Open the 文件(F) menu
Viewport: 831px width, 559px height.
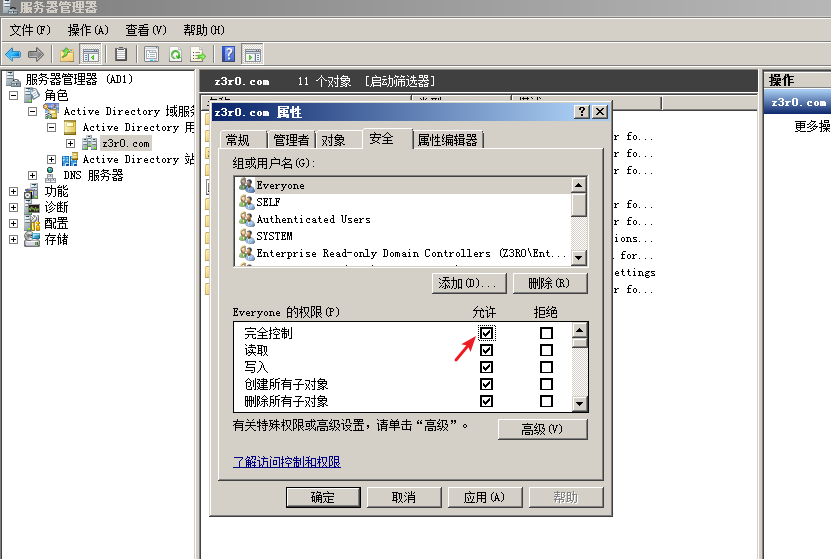pyautogui.click(x=30, y=30)
